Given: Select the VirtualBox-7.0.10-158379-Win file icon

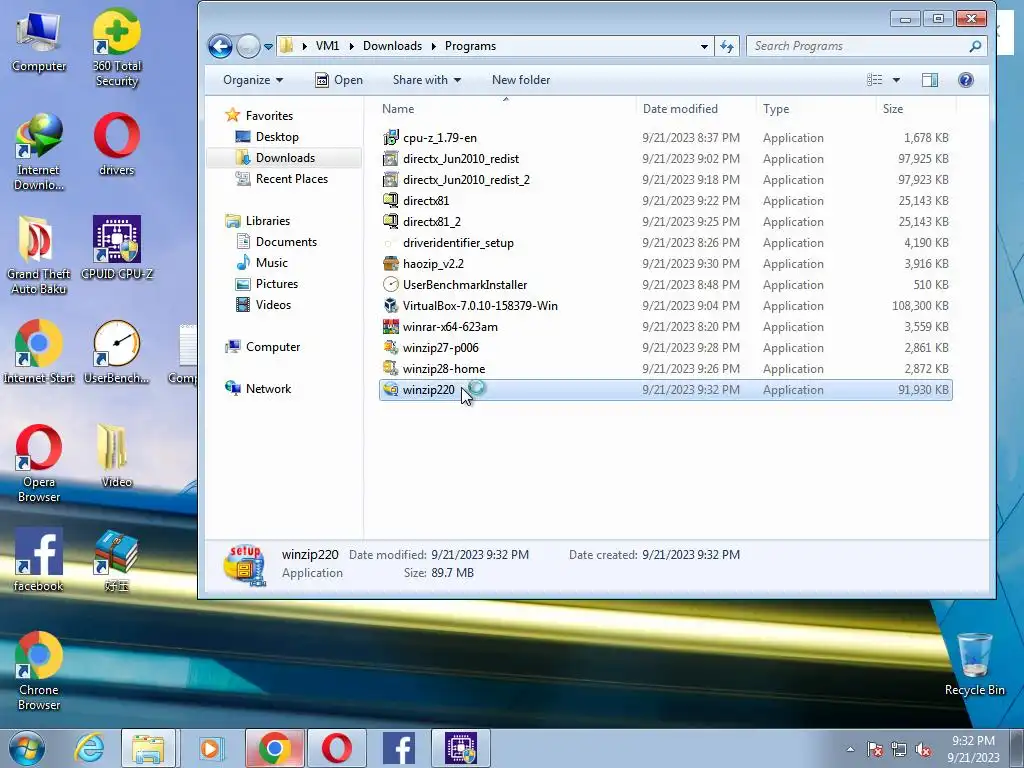Looking at the screenshot, I should [391, 306].
